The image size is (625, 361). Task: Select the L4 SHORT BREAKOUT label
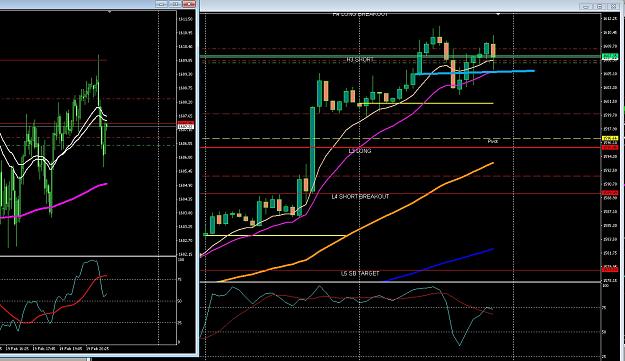click(360, 196)
